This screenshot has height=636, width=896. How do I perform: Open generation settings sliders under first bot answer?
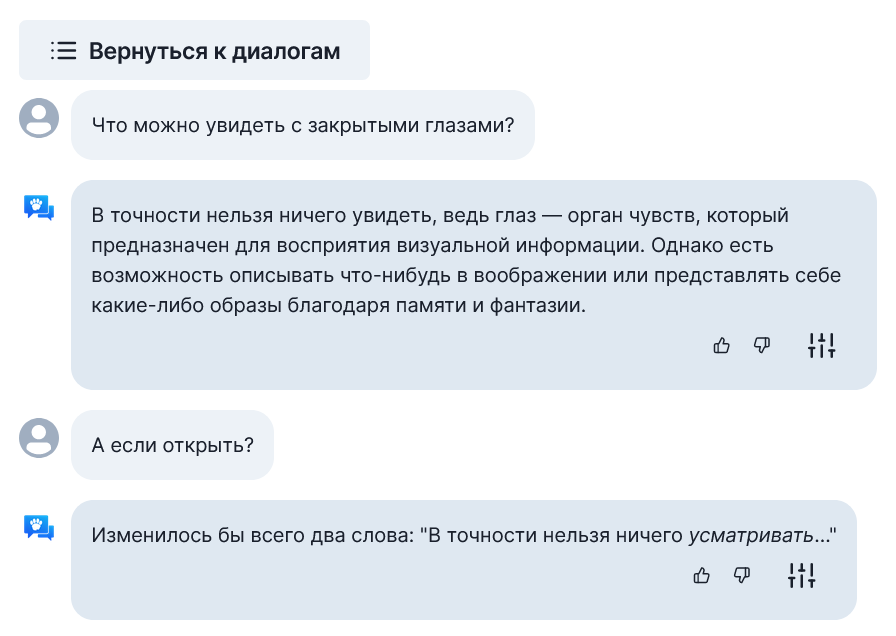(820, 345)
